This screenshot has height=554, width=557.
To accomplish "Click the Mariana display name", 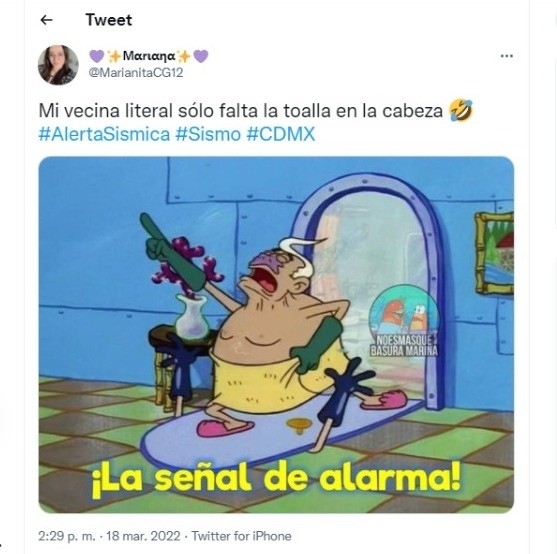I will pos(149,56).
